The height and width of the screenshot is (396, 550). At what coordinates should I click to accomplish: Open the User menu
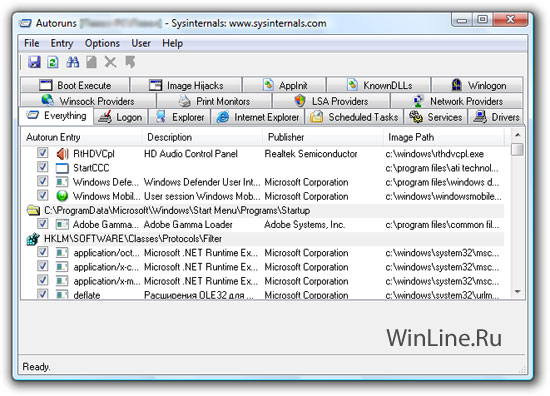[141, 43]
